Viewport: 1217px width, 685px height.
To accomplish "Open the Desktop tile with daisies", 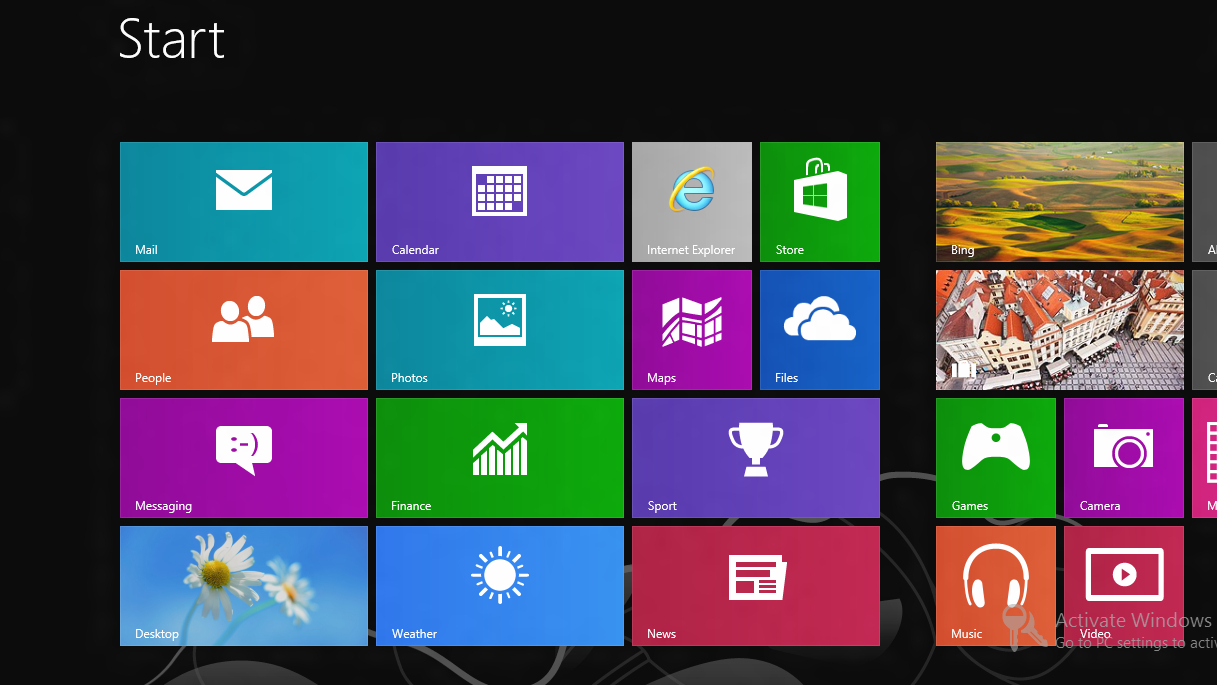I will click(x=243, y=585).
